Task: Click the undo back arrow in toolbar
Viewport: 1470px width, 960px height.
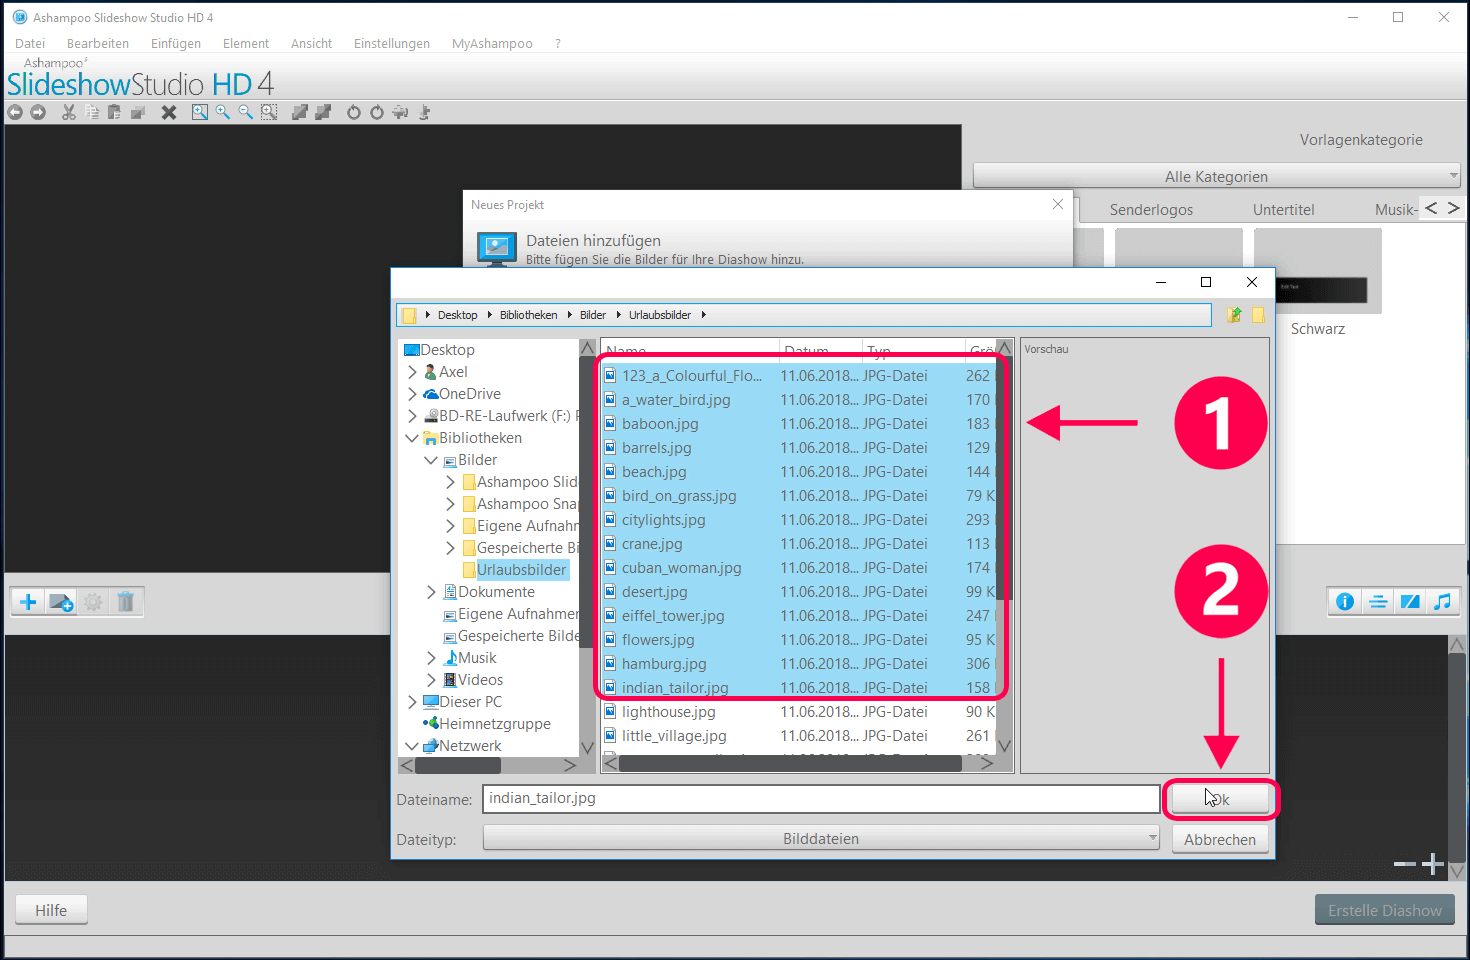Action: tap(15, 112)
